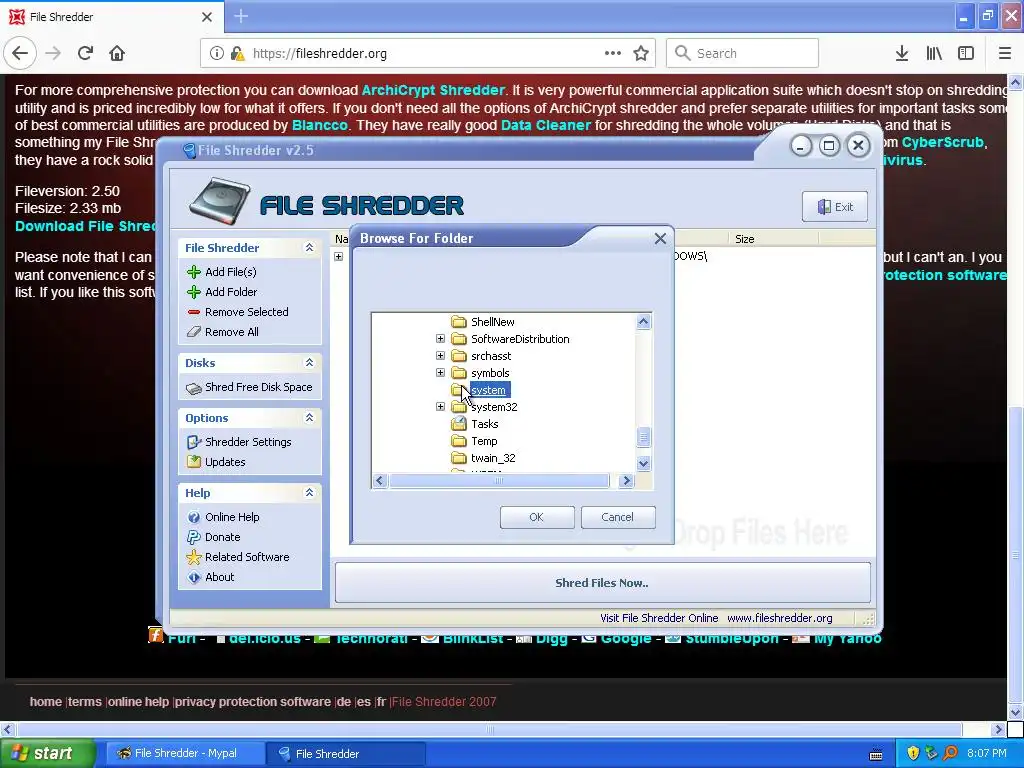Image resolution: width=1024 pixels, height=768 pixels.
Task: Click the About info icon
Action: coord(194,577)
